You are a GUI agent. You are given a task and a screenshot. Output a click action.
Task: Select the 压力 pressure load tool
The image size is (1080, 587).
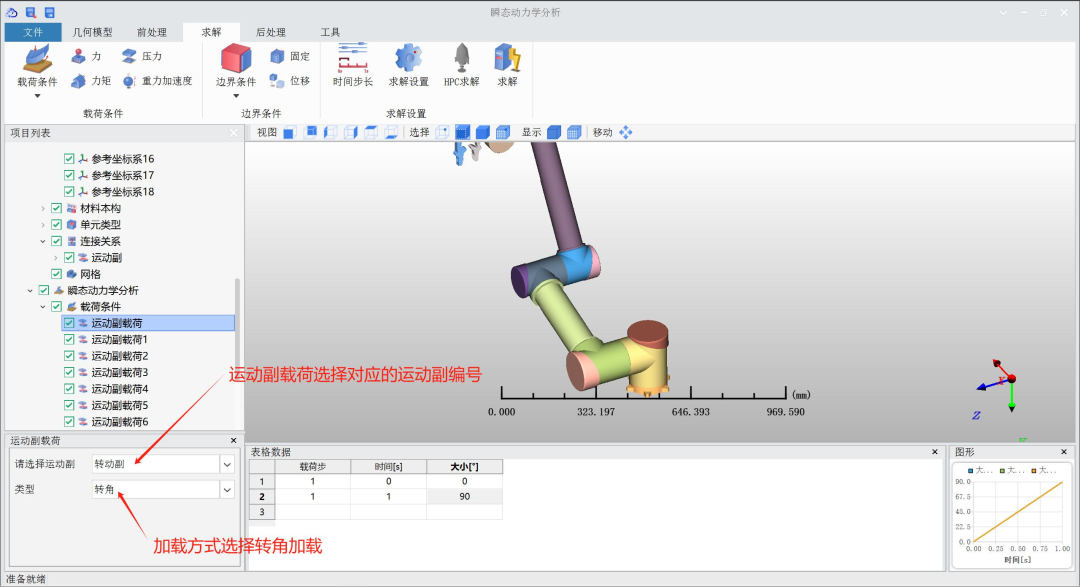coord(141,56)
